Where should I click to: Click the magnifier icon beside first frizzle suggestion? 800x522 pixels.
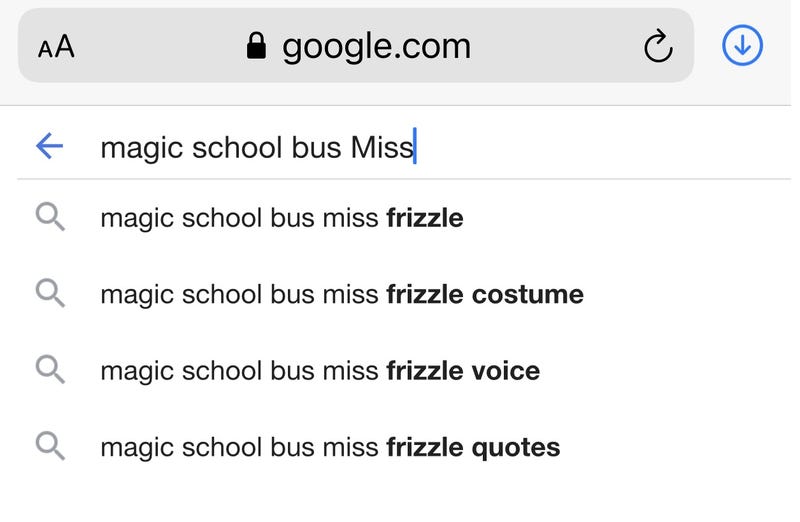click(50, 217)
